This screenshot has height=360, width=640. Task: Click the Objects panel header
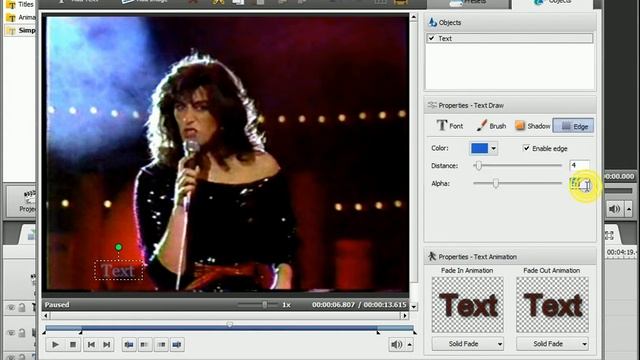(510, 22)
